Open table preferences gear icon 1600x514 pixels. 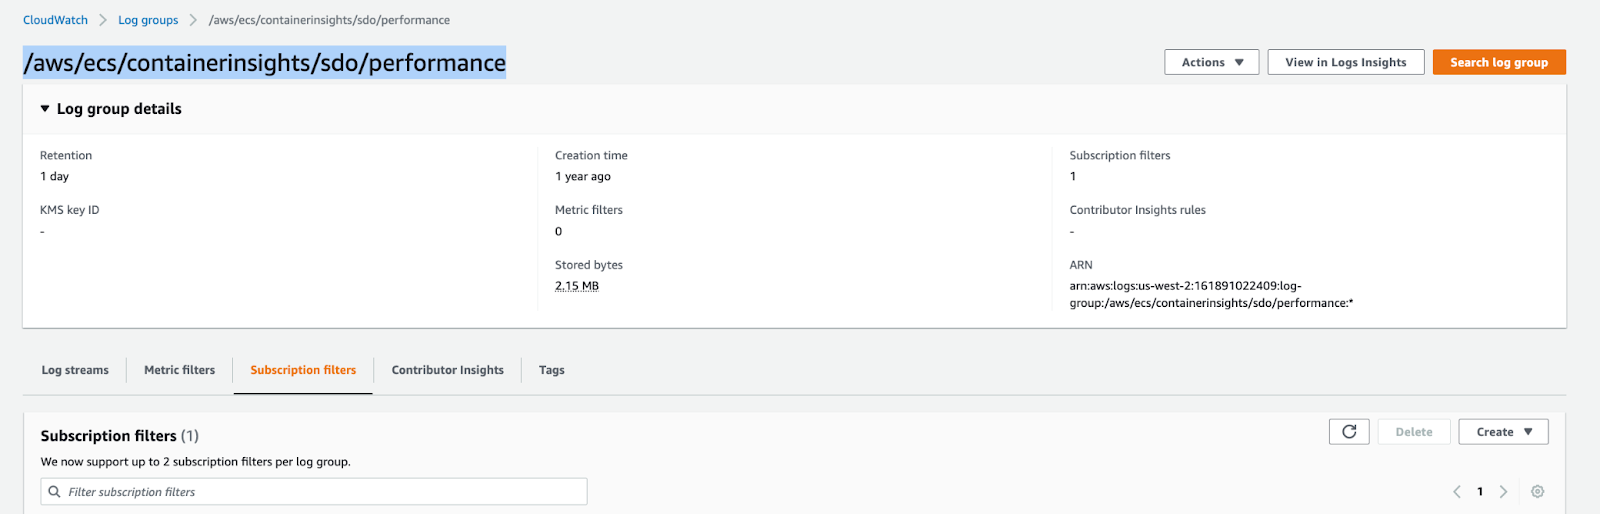[x=1537, y=492]
